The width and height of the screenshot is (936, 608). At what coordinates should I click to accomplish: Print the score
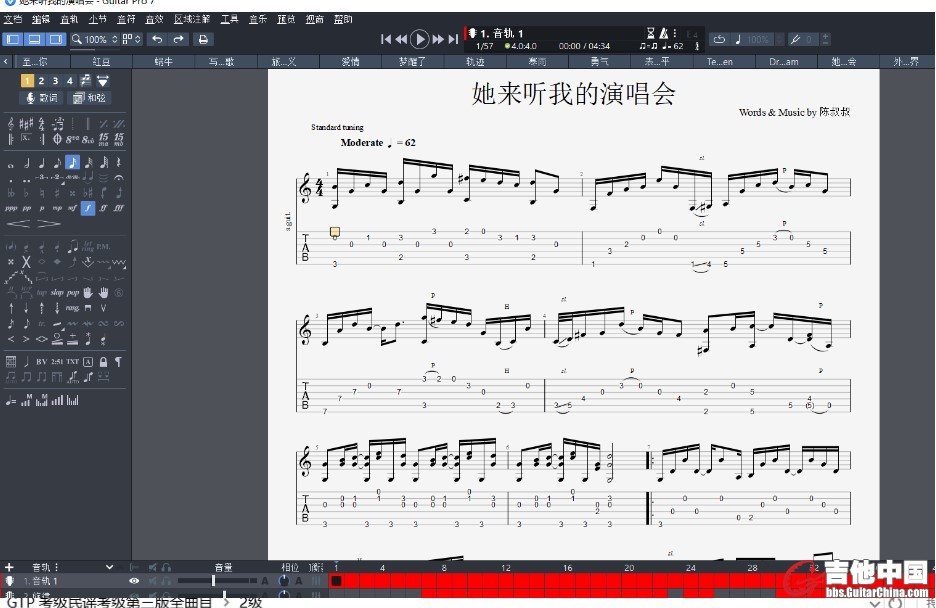pos(203,39)
